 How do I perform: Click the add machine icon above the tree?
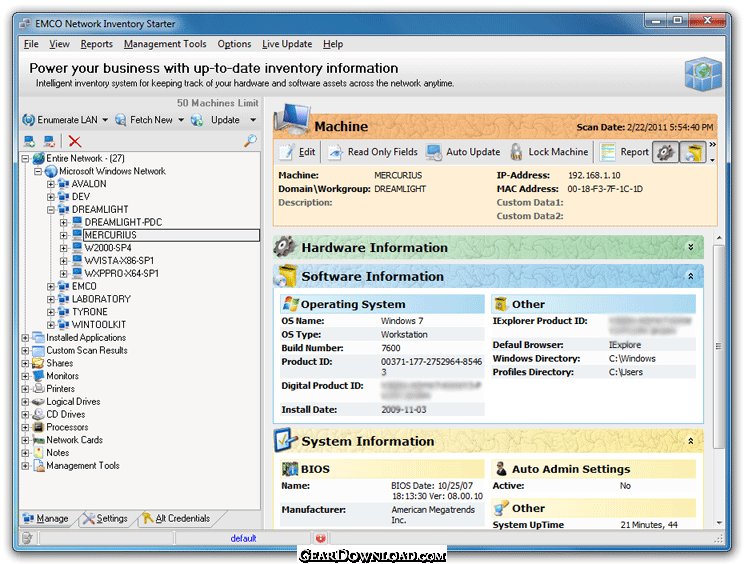pyautogui.click(x=29, y=141)
